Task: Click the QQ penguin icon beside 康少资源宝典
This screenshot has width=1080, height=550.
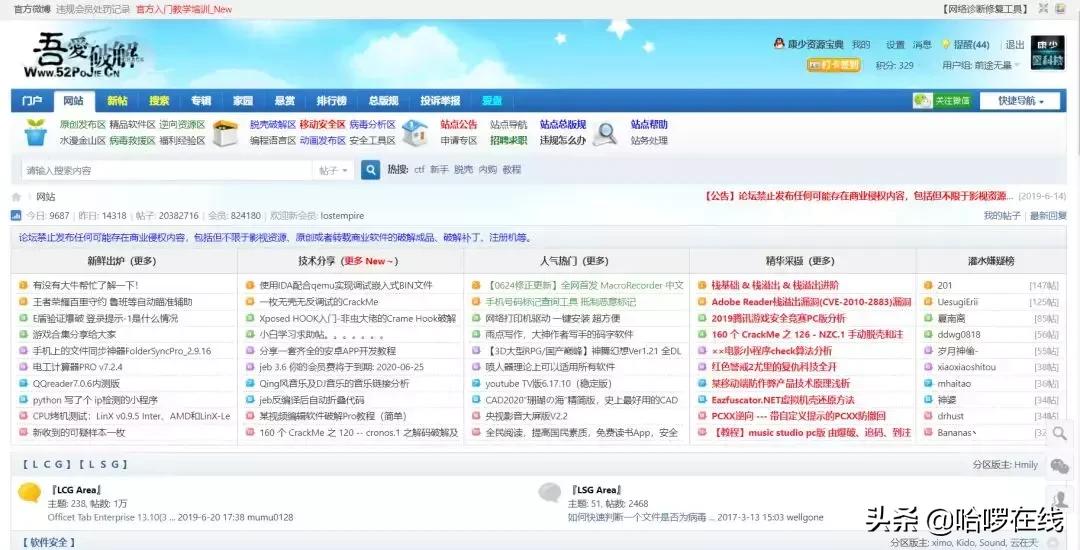Action: click(779, 44)
